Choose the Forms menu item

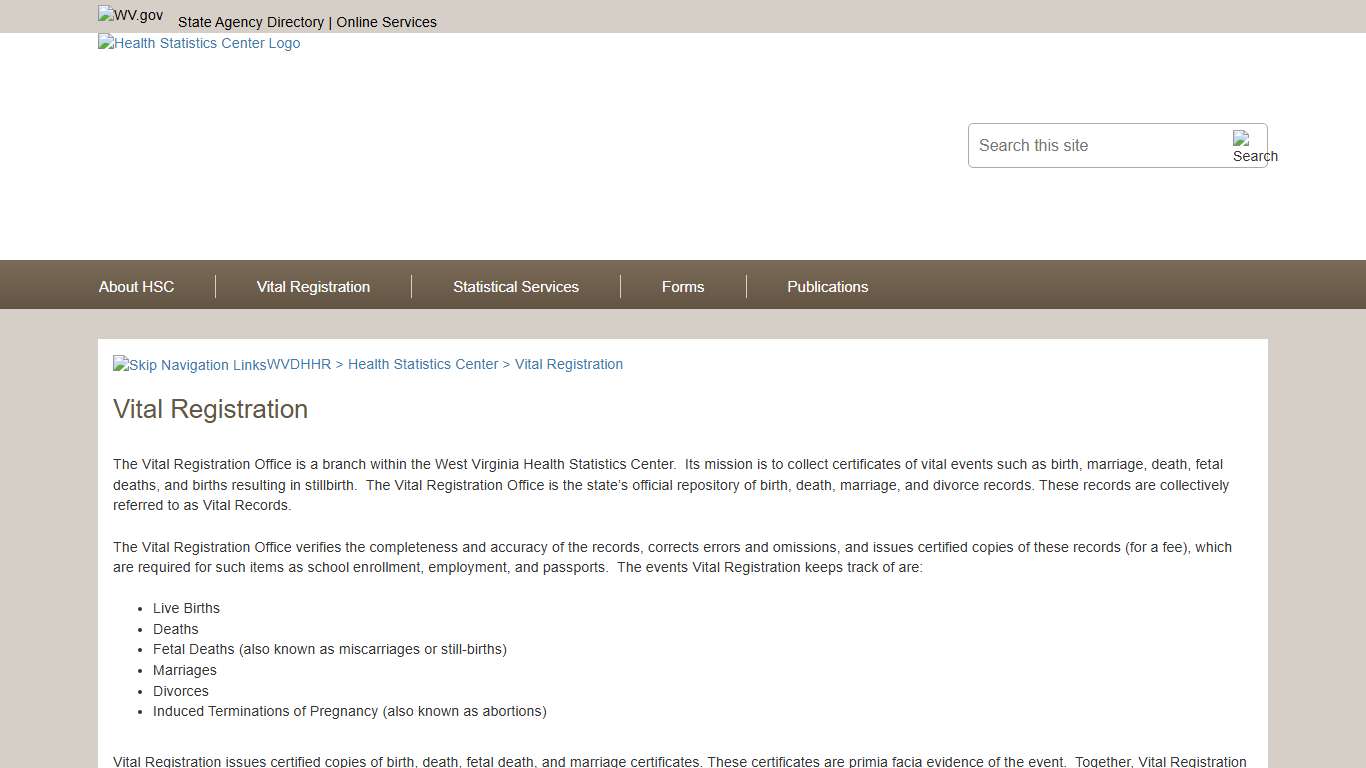click(682, 287)
